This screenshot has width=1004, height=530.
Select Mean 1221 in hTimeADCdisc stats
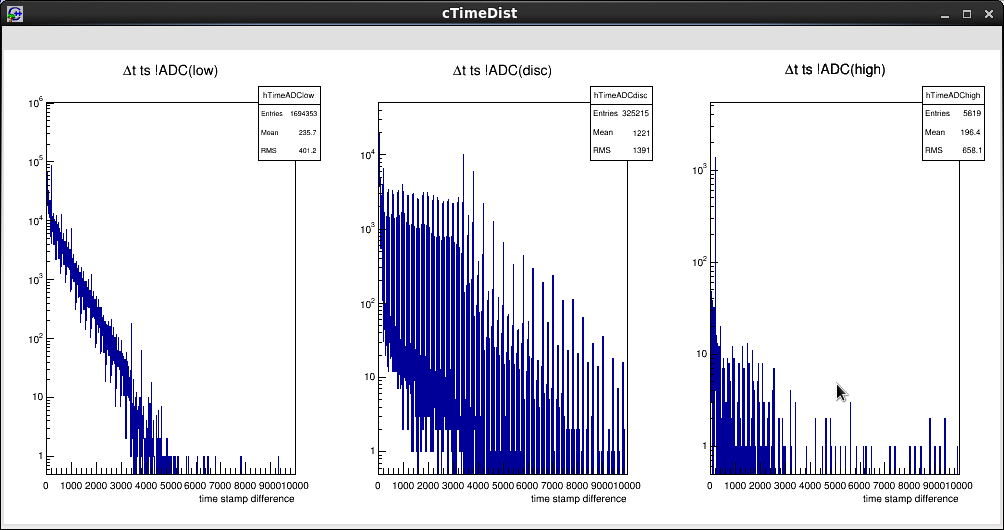[621, 132]
